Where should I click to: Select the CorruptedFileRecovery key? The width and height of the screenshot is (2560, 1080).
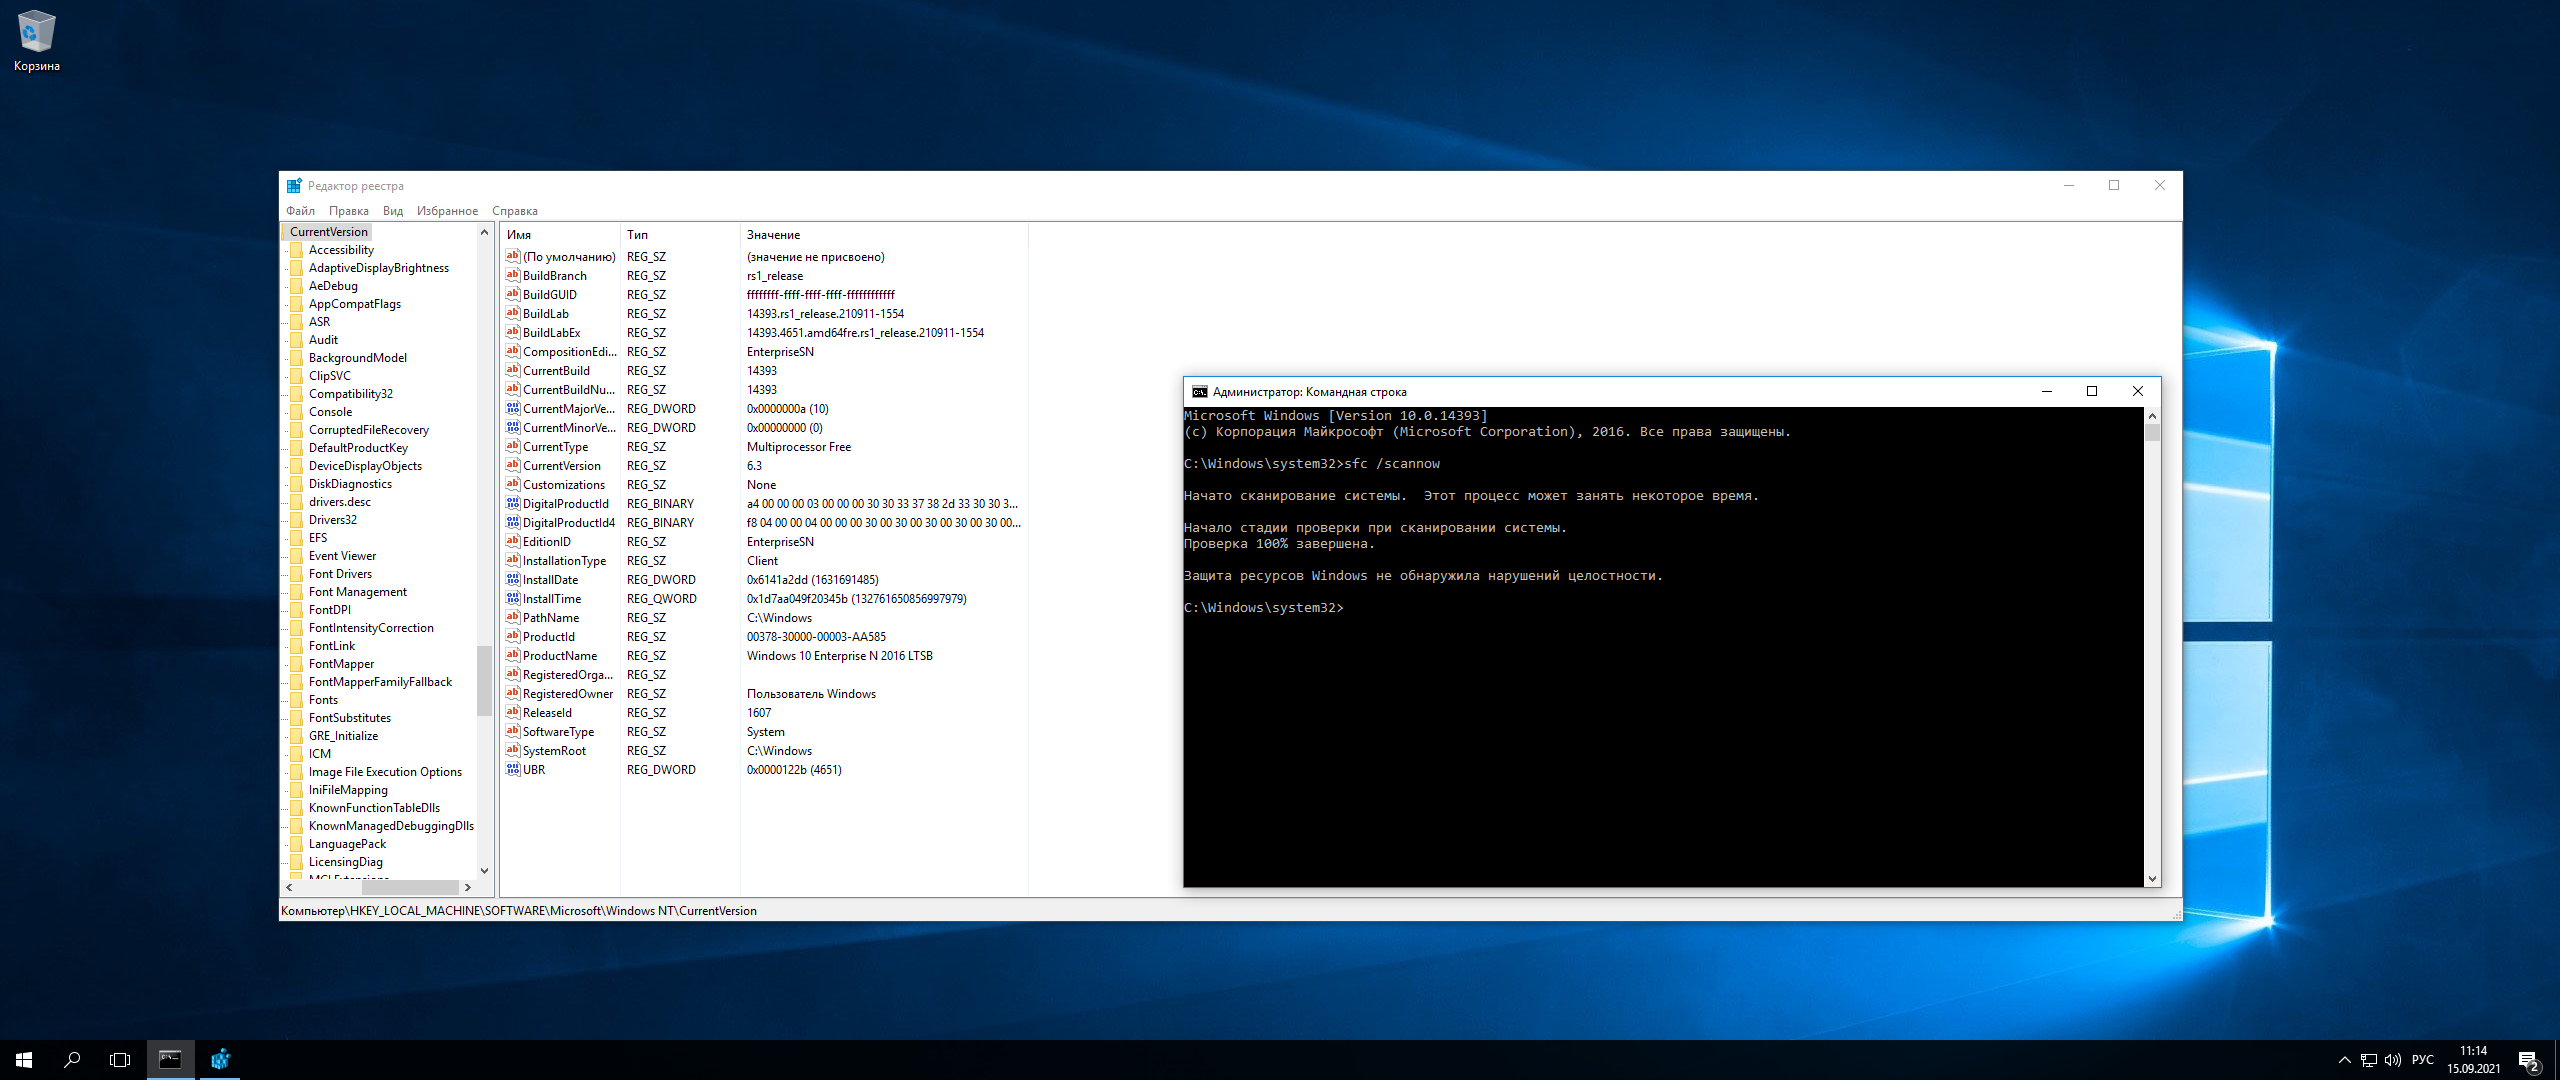point(369,430)
